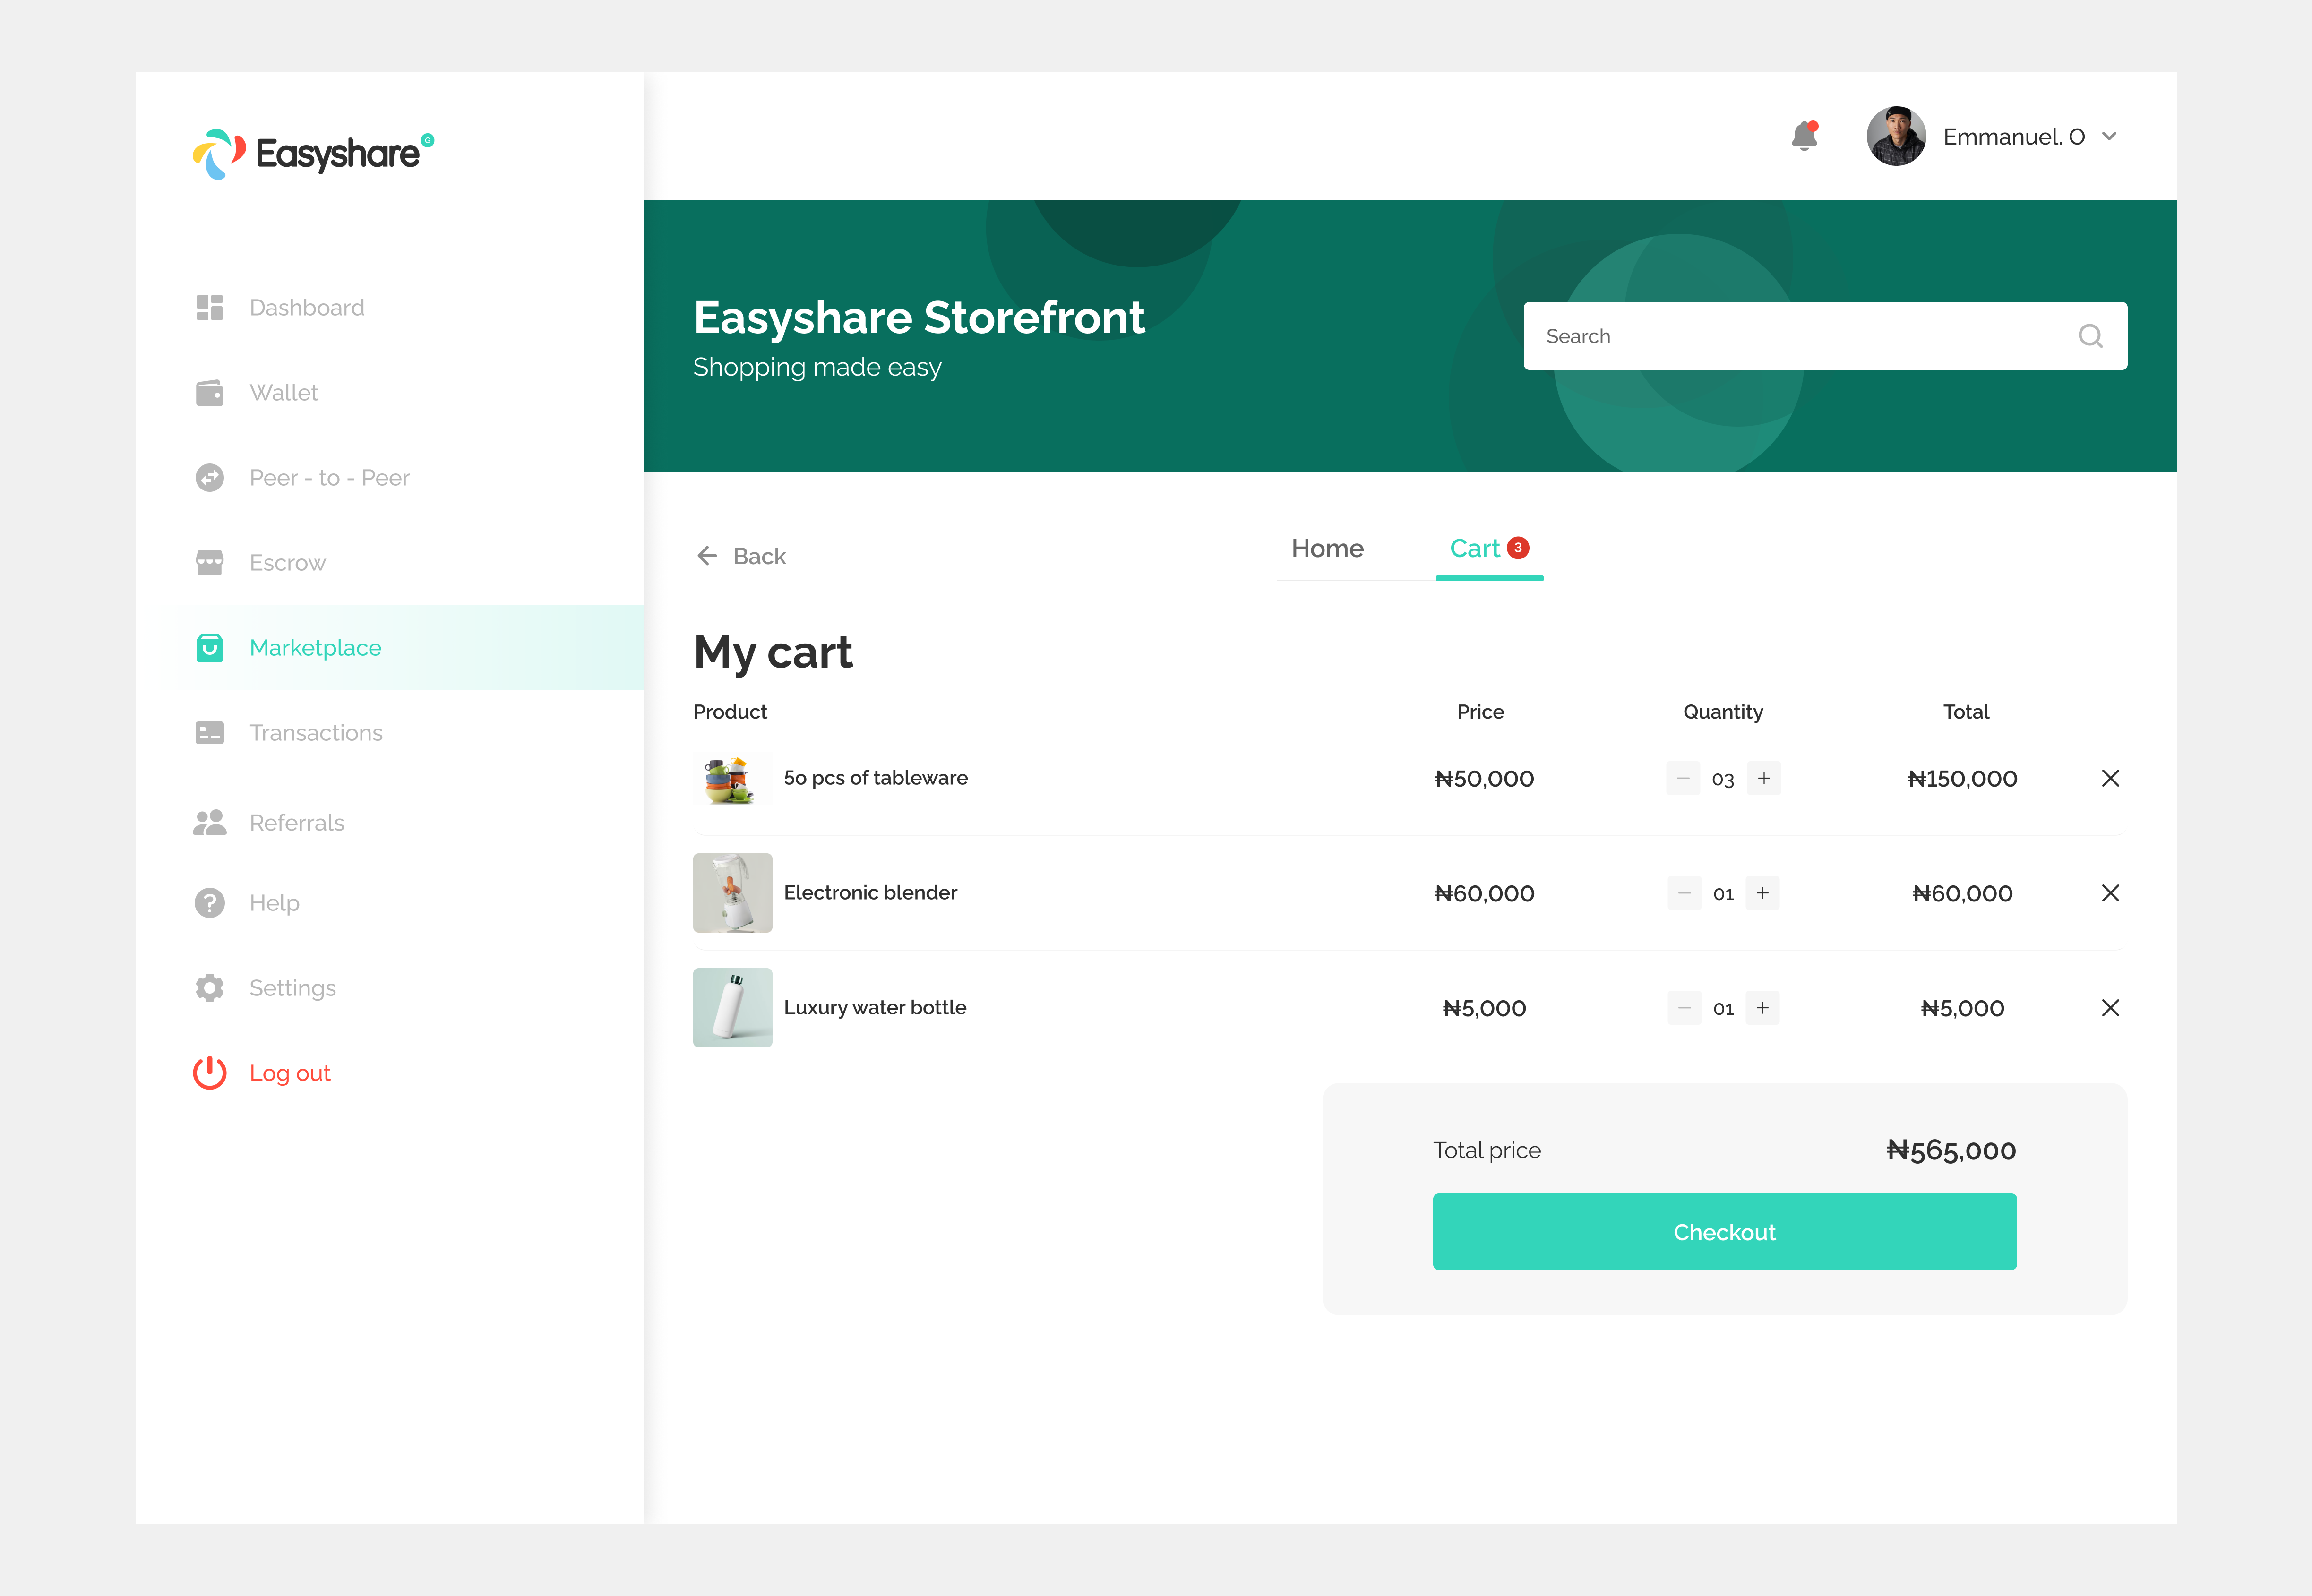Click product name '5o pcs of tableware'
Viewport: 2312px width, 1596px height.
tap(876, 778)
